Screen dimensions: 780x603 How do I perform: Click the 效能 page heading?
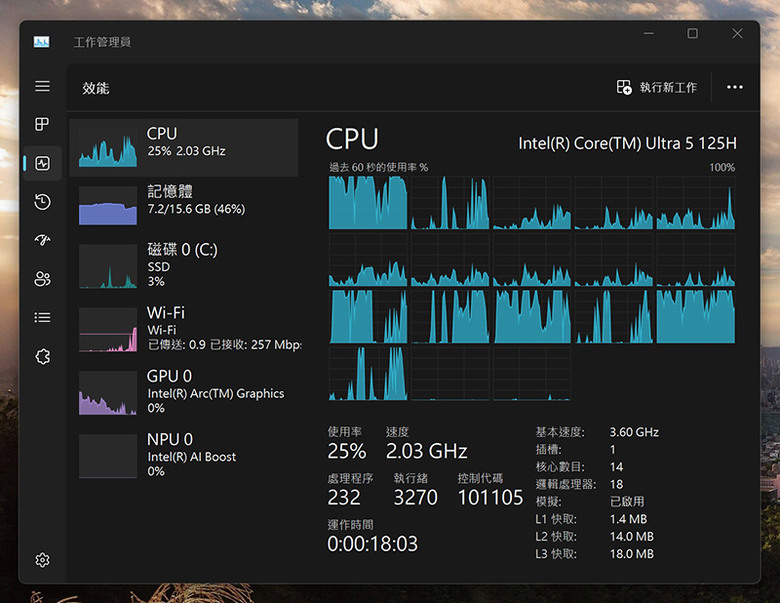(x=96, y=88)
